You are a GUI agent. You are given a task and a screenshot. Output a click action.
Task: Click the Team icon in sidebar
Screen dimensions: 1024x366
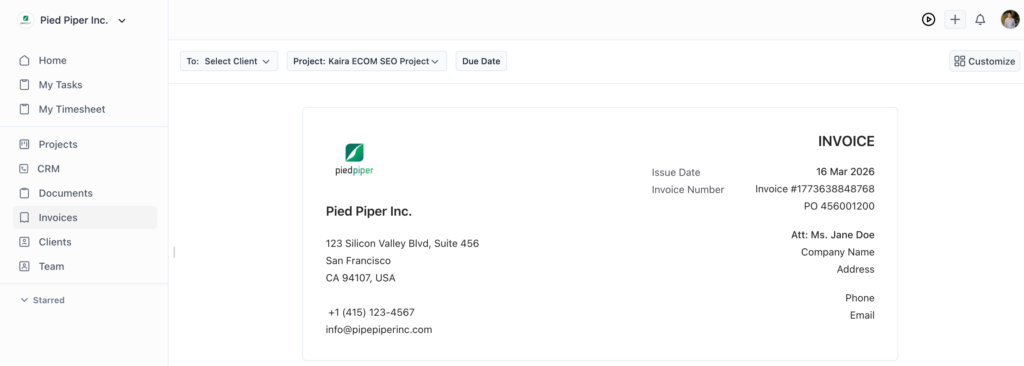pyautogui.click(x=24, y=267)
